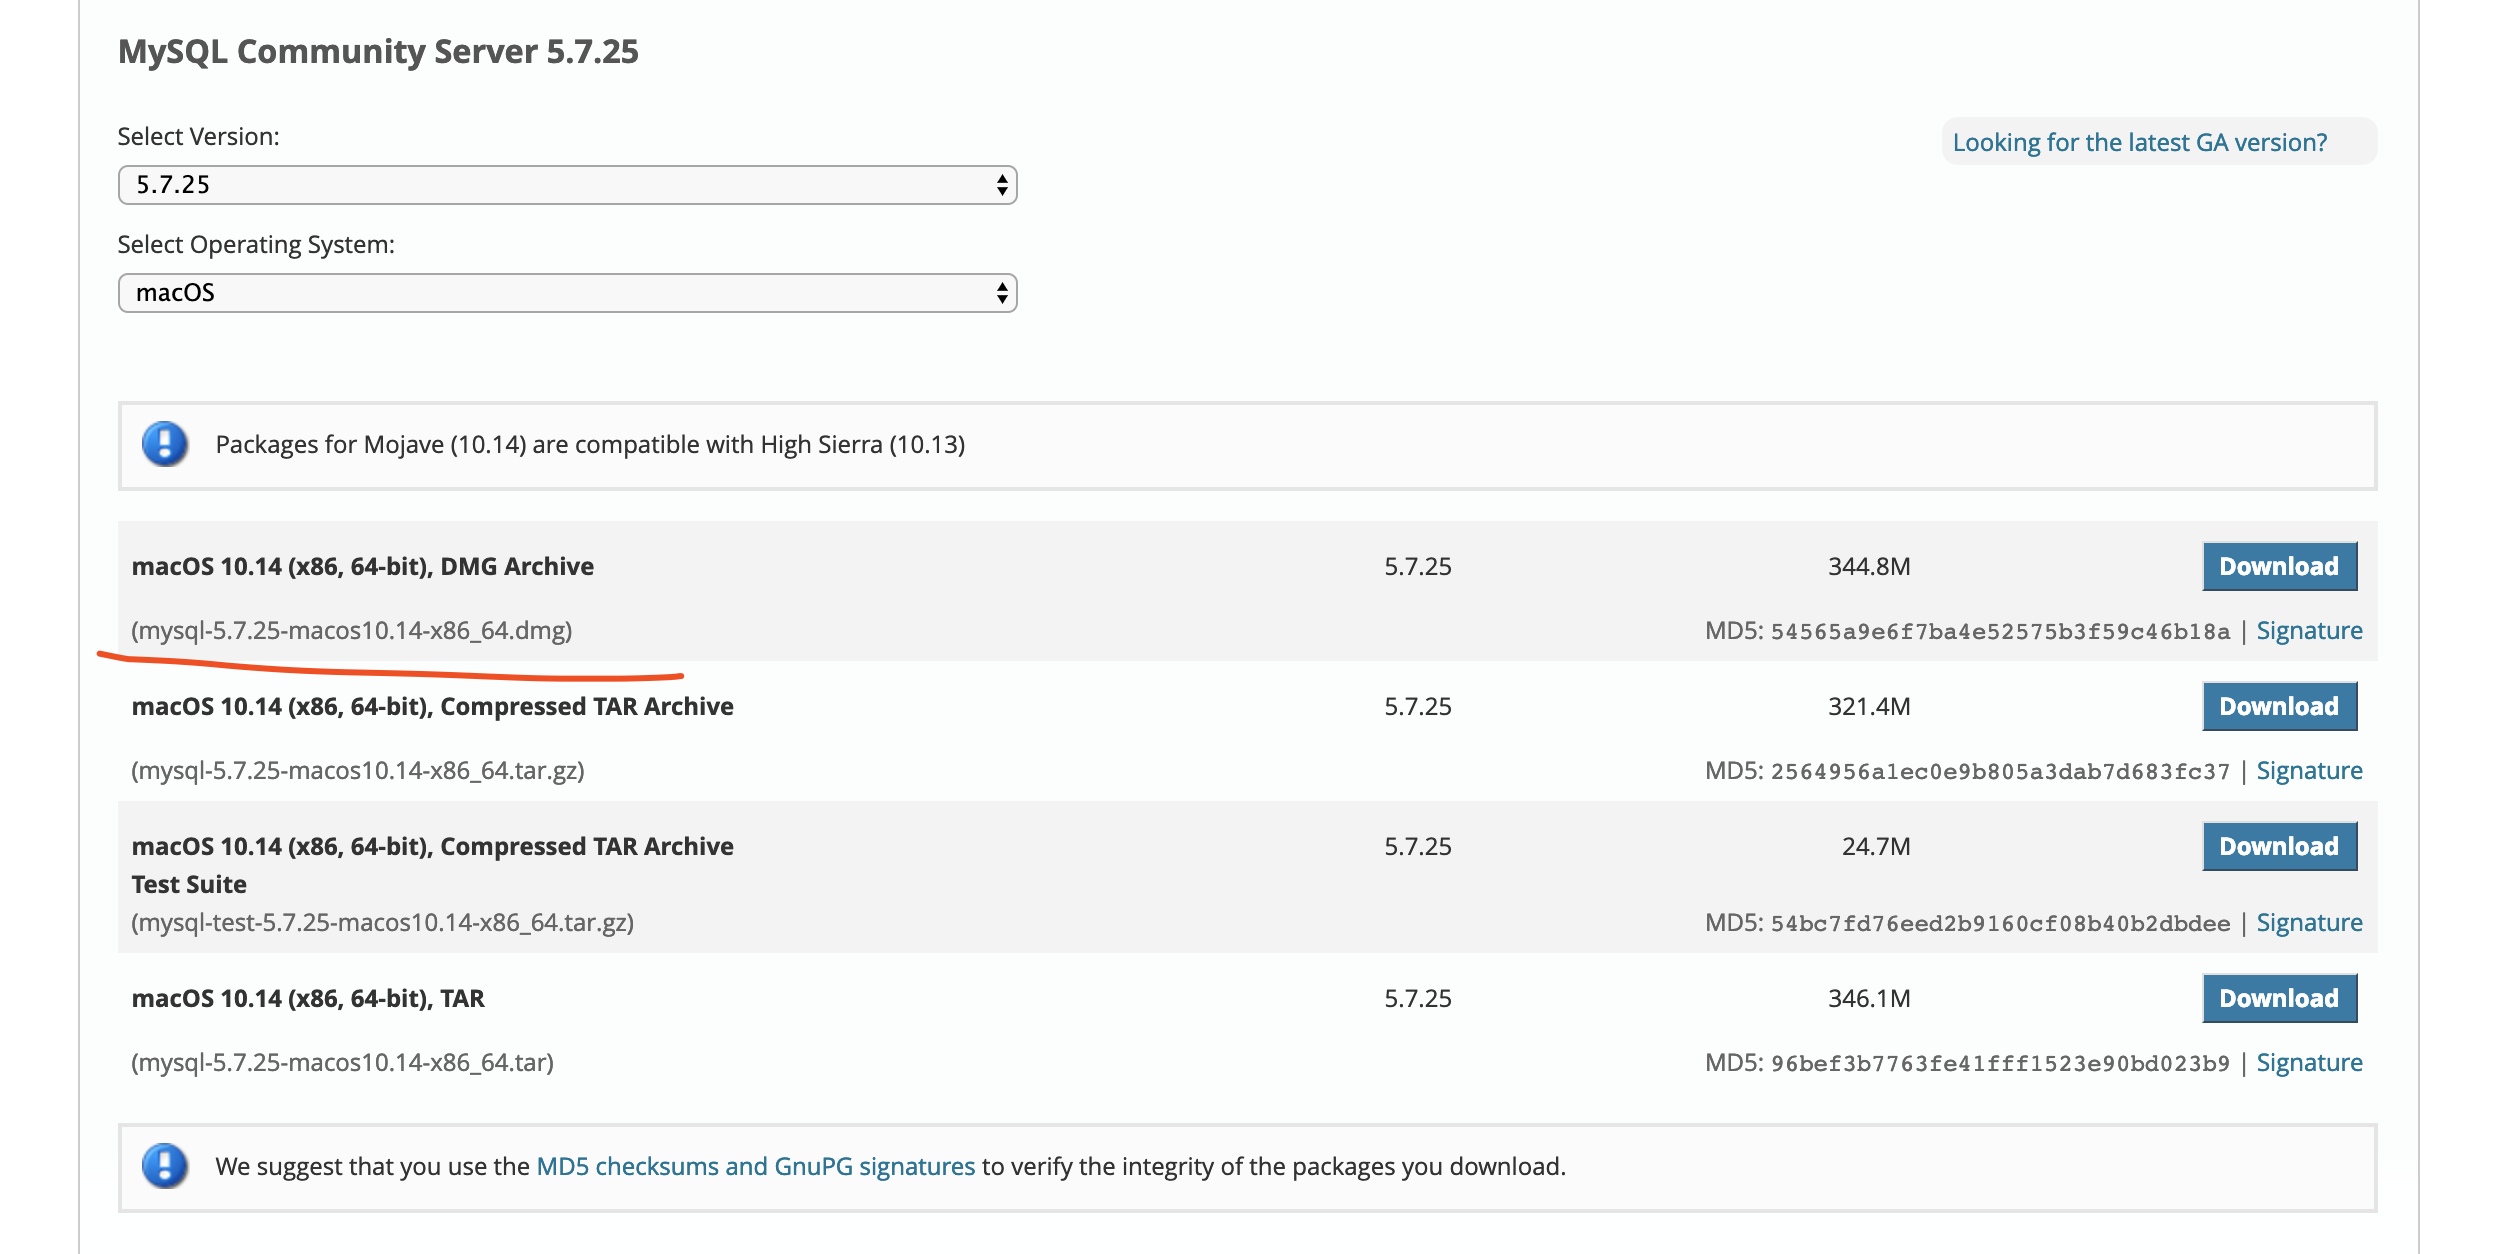Screen dimensions: 2496x1254
Task: Click the MD5 hash 54bc7fd76eed2b9160cf08b40b2dbdee
Action: pos(2000,924)
